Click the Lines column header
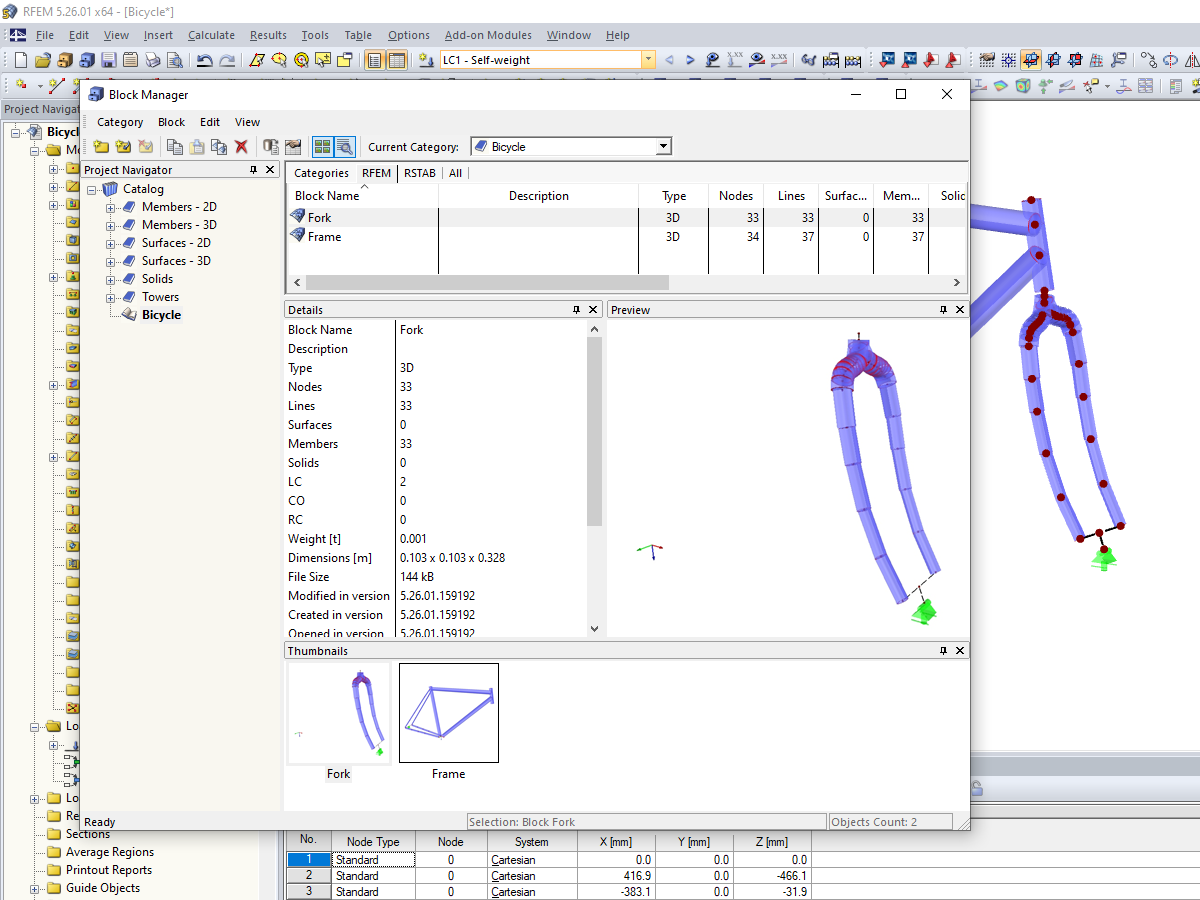 coord(791,196)
